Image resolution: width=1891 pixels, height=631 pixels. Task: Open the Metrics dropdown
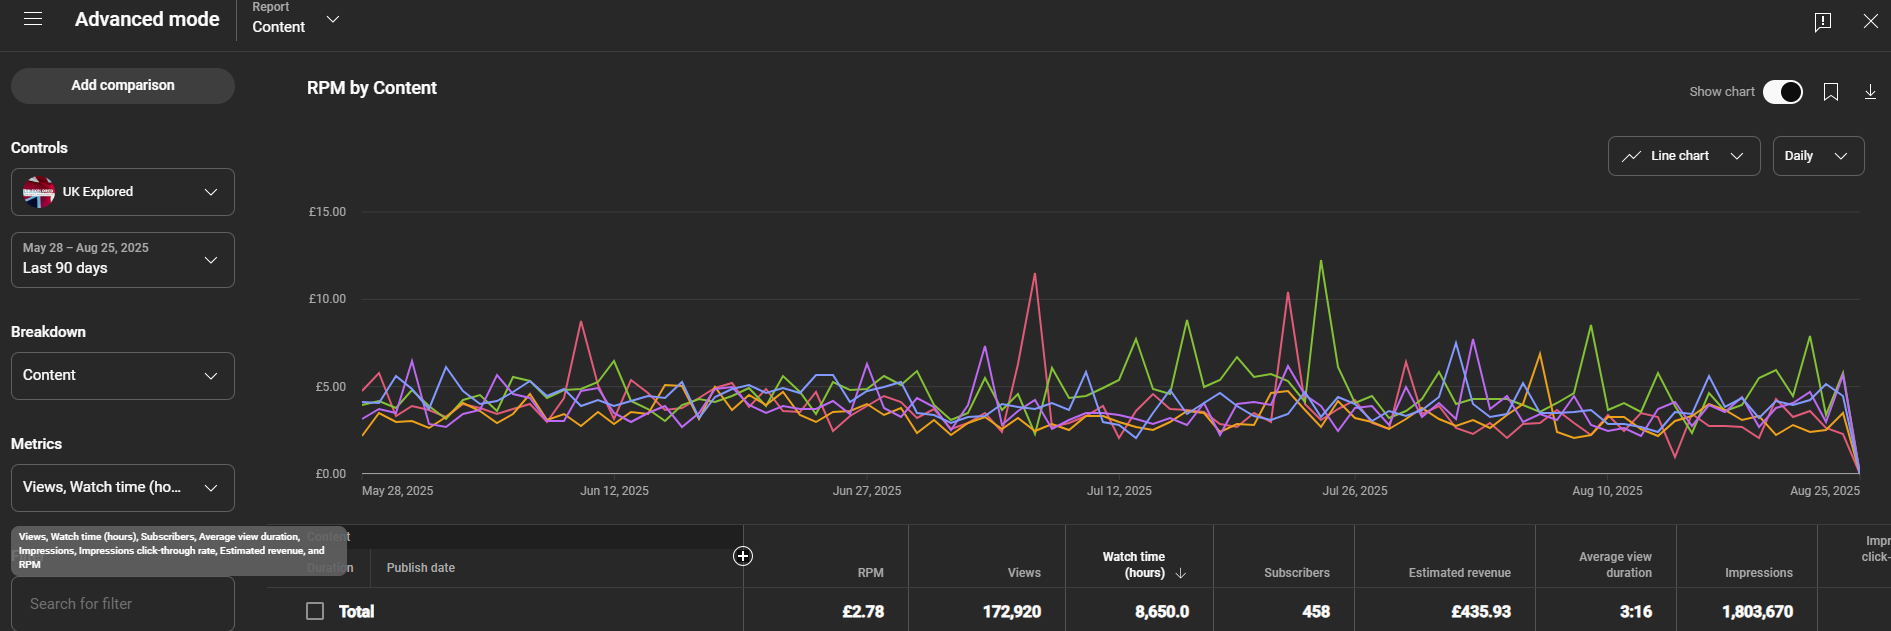coord(123,488)
